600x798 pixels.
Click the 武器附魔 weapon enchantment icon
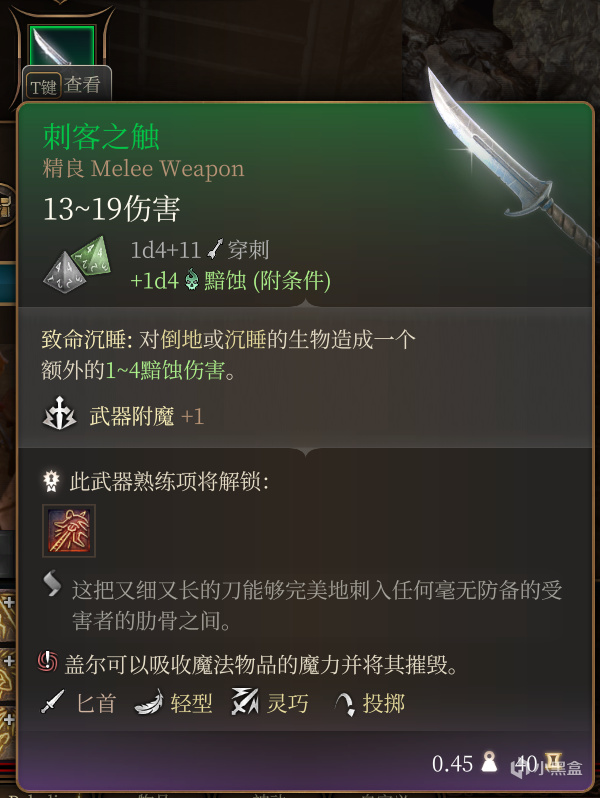click(x=60, y=414)
